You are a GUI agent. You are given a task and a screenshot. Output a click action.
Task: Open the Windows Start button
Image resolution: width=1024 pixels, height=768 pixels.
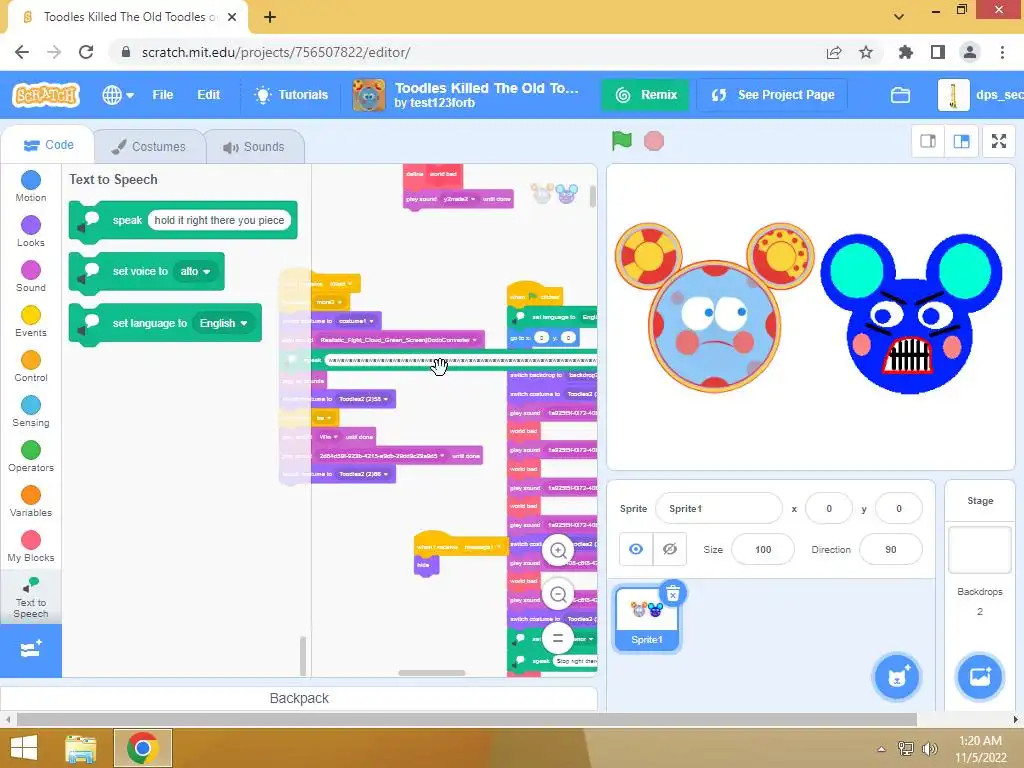click(x=24, y=748)
